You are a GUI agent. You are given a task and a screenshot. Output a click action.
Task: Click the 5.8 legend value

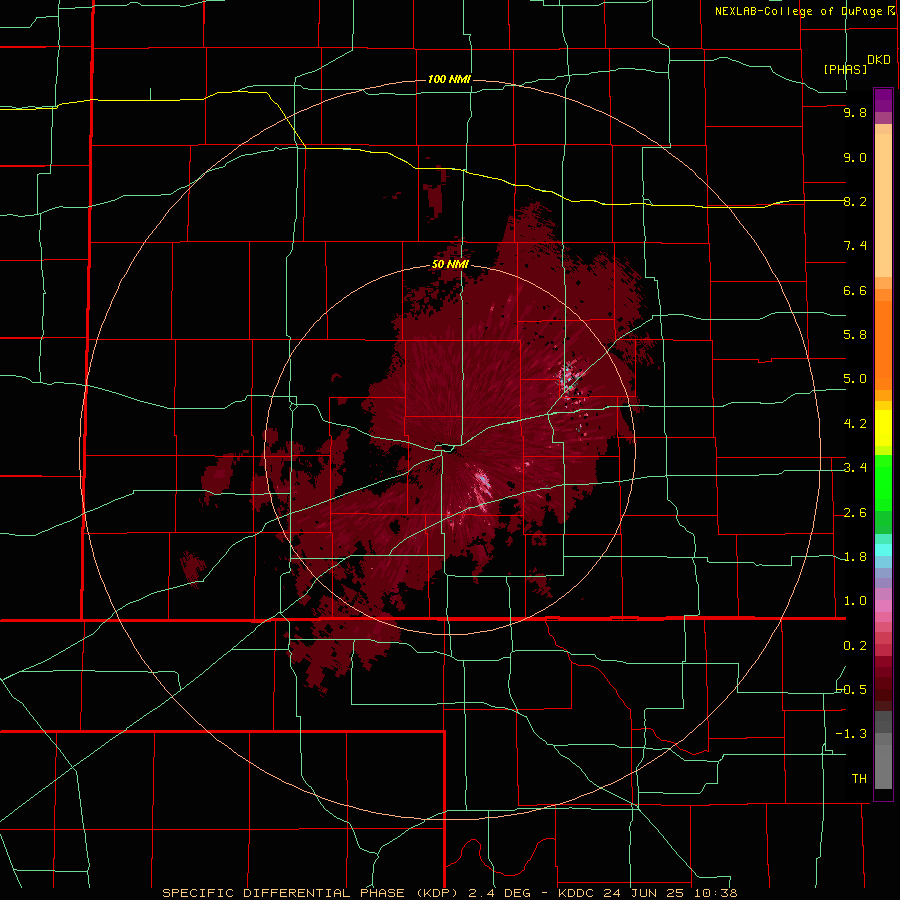tap(855, 335)
